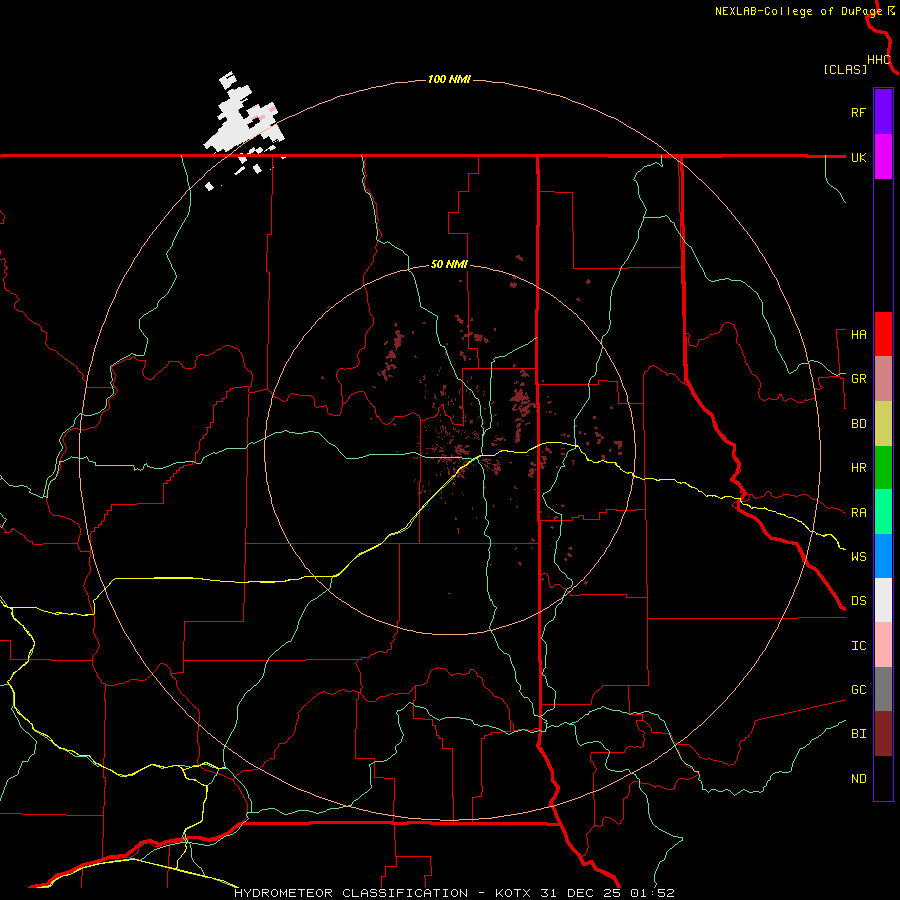900x900 pixels.
Task: Click the GC legend label
Action: [x=859, y=690]
